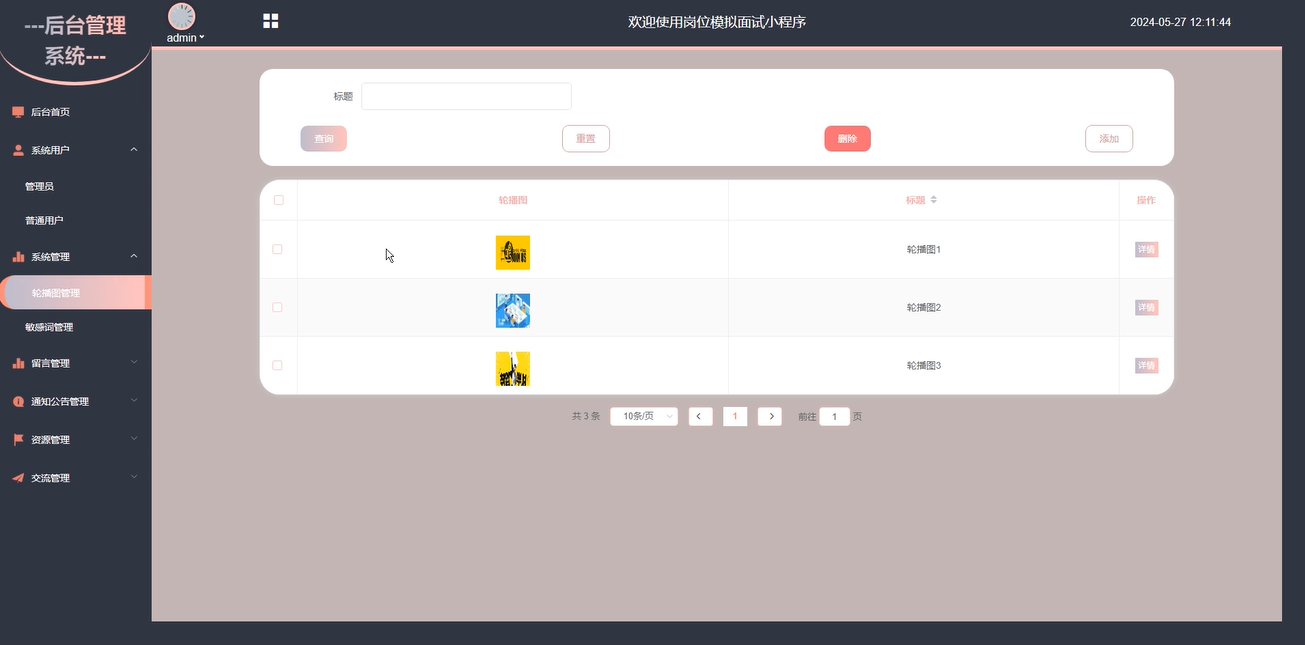Check the row checkbox for 轮播图2
The height and width of the screenshot is (645, 1305).
(x=278, y=307)
